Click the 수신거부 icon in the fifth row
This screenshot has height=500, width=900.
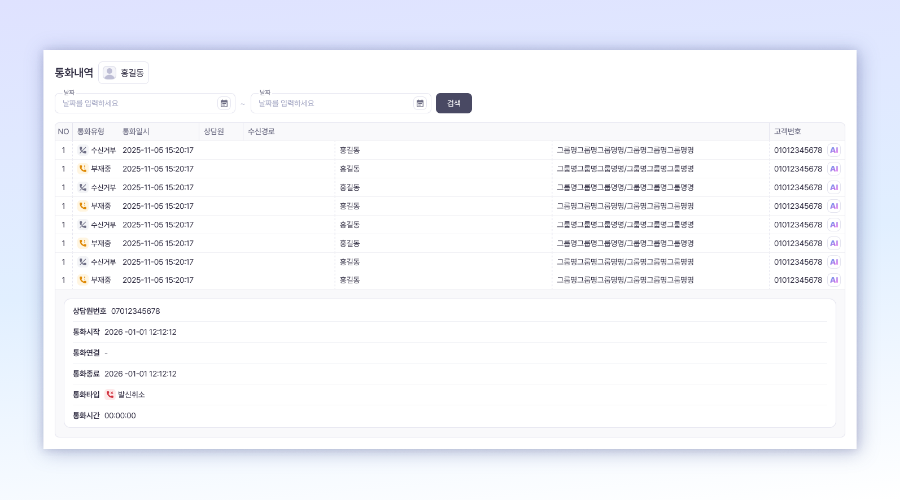(x=83, y=224)
